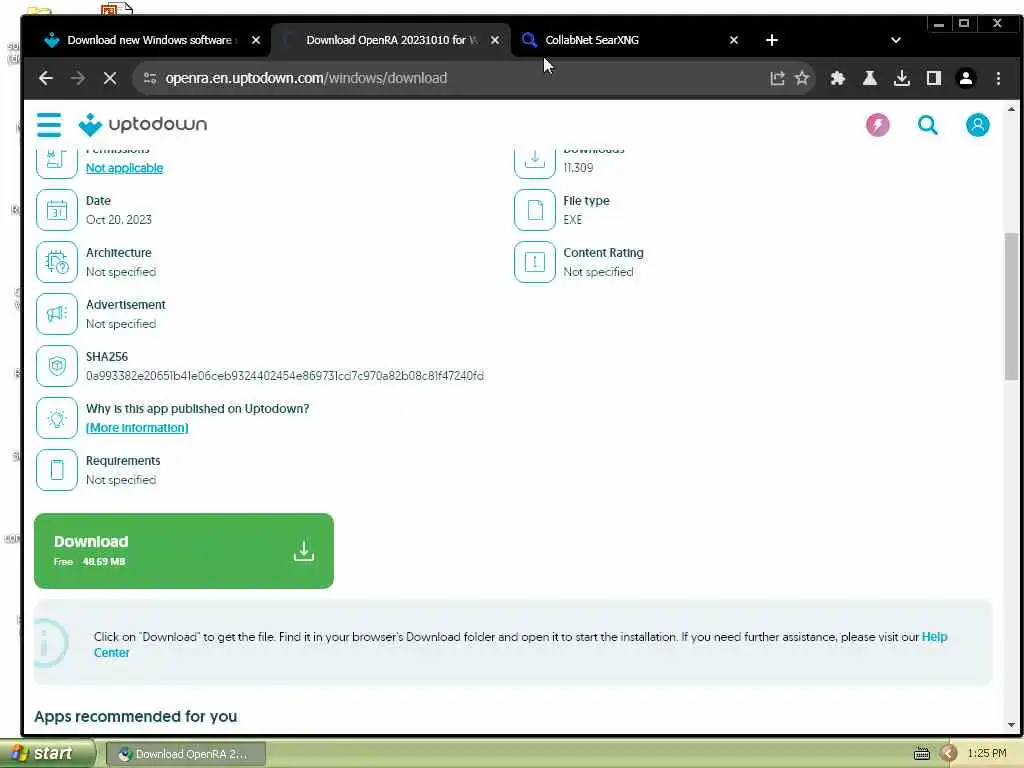Click the lightbulb icon beside Why published
1024x768 pixels.
point(57,419)
